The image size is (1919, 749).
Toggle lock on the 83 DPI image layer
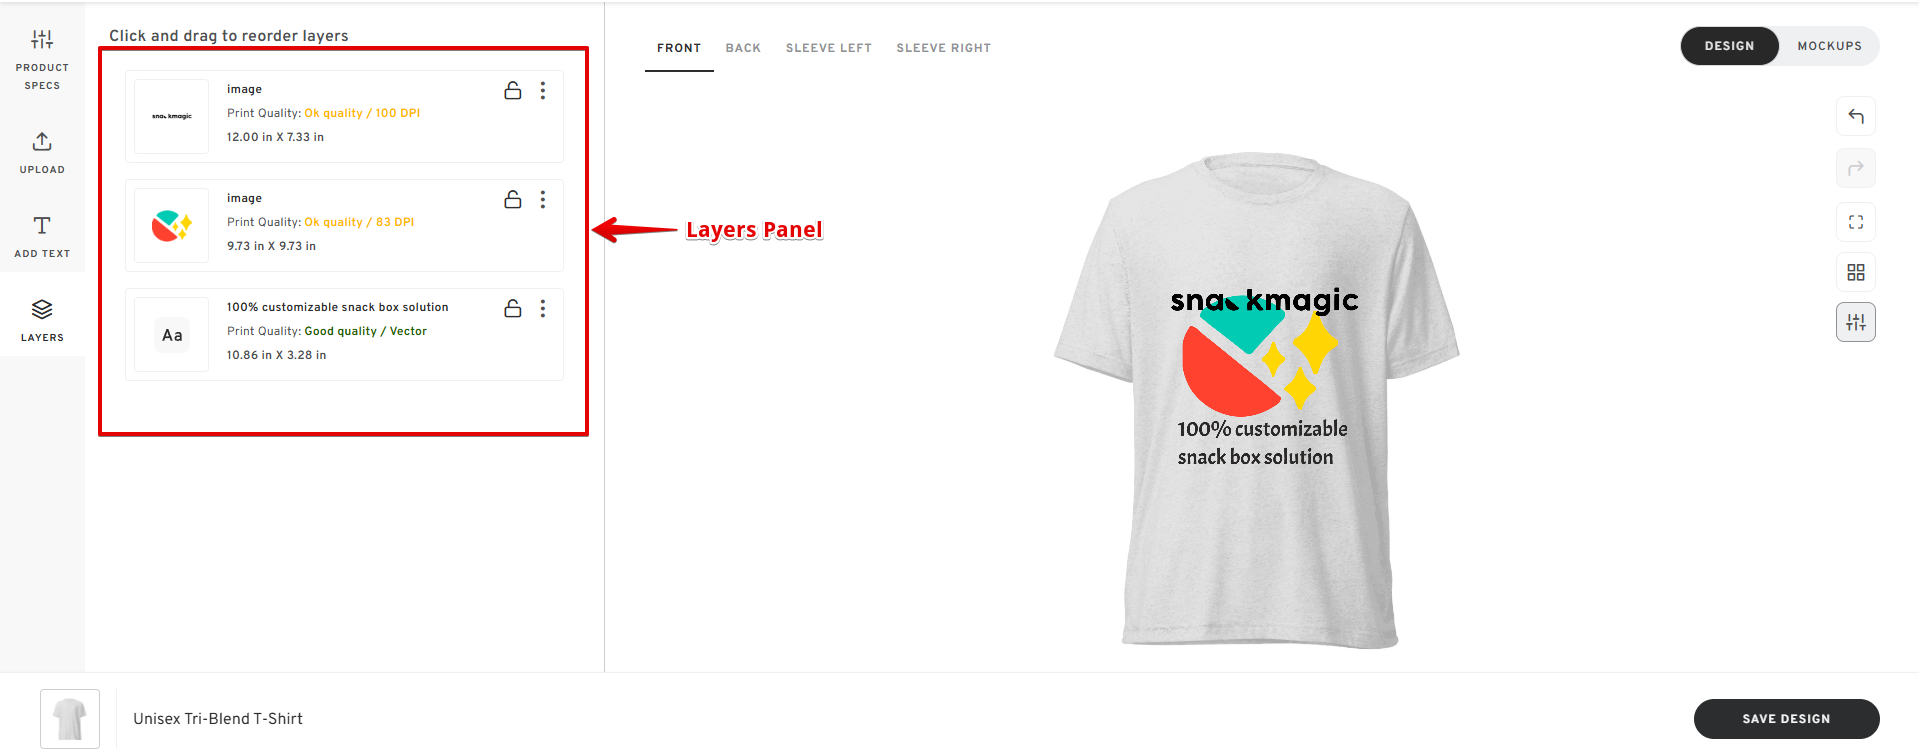(x=513, y=199)
